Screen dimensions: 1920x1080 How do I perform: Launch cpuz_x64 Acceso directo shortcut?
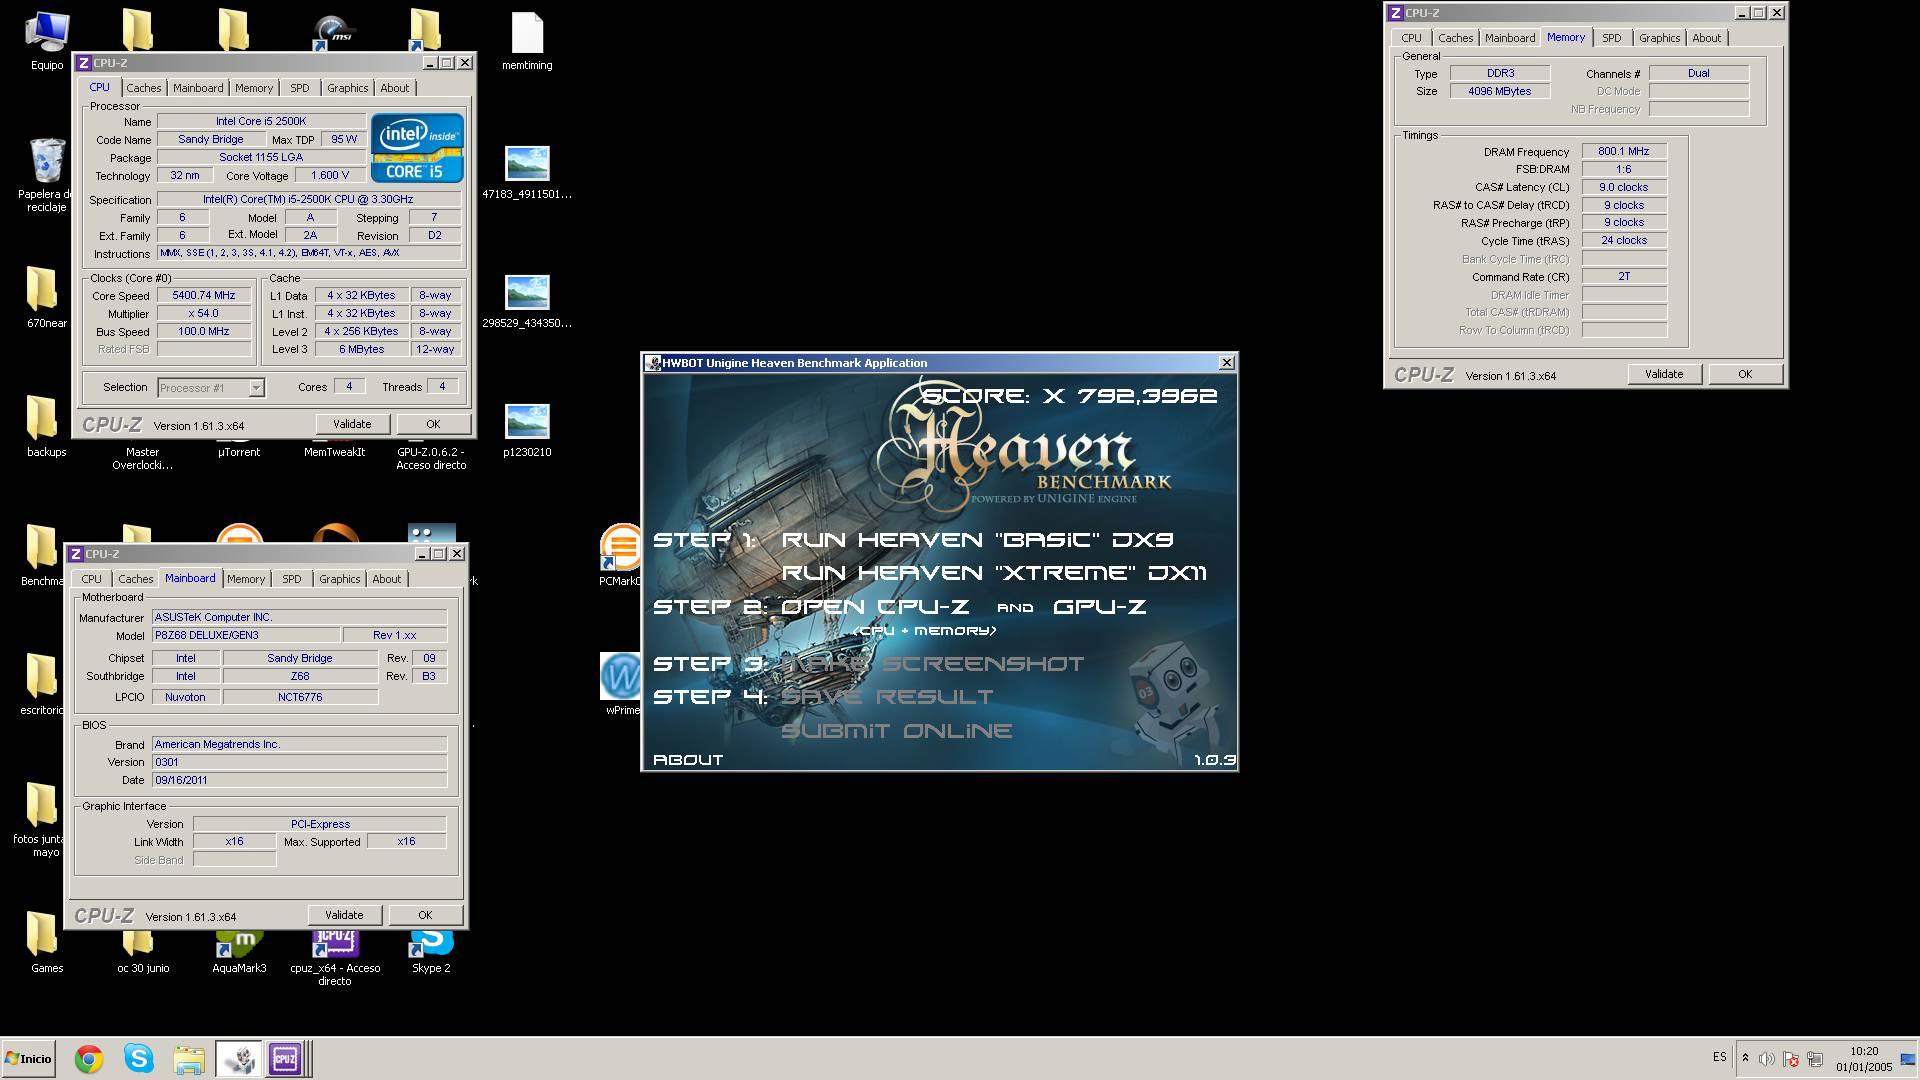pos(335,958)
